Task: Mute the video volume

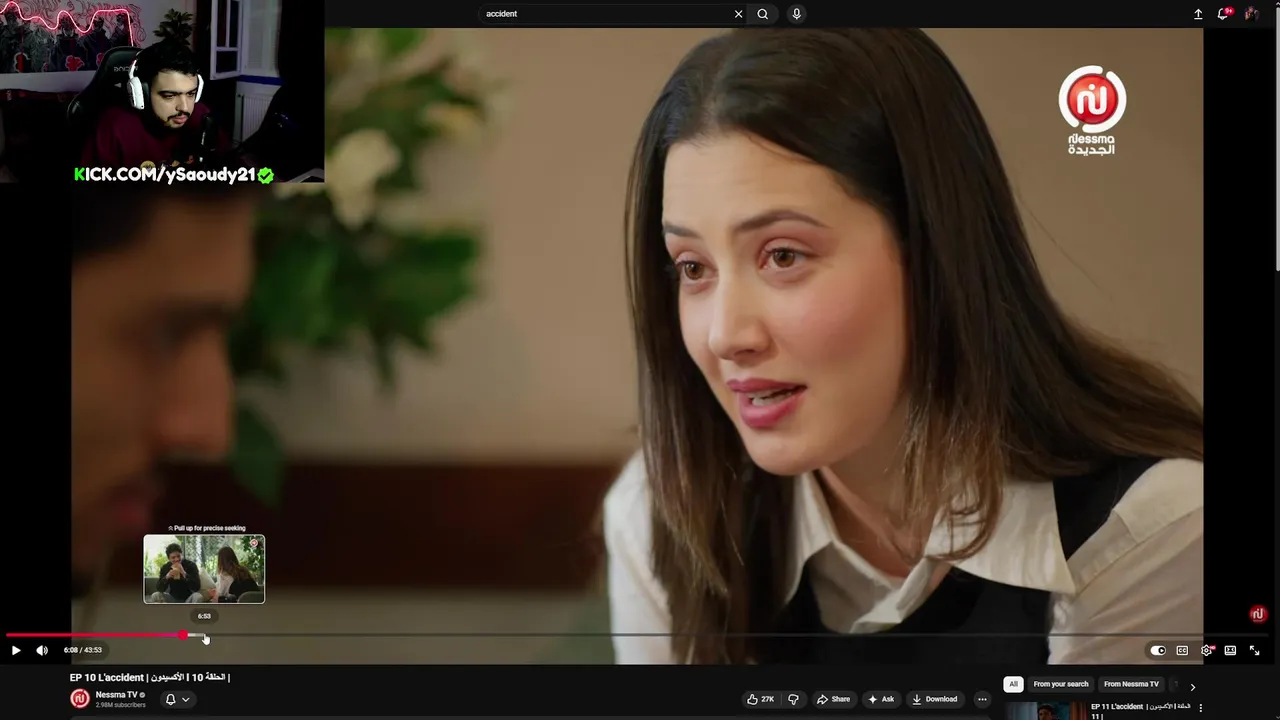Action: point(42,650)
